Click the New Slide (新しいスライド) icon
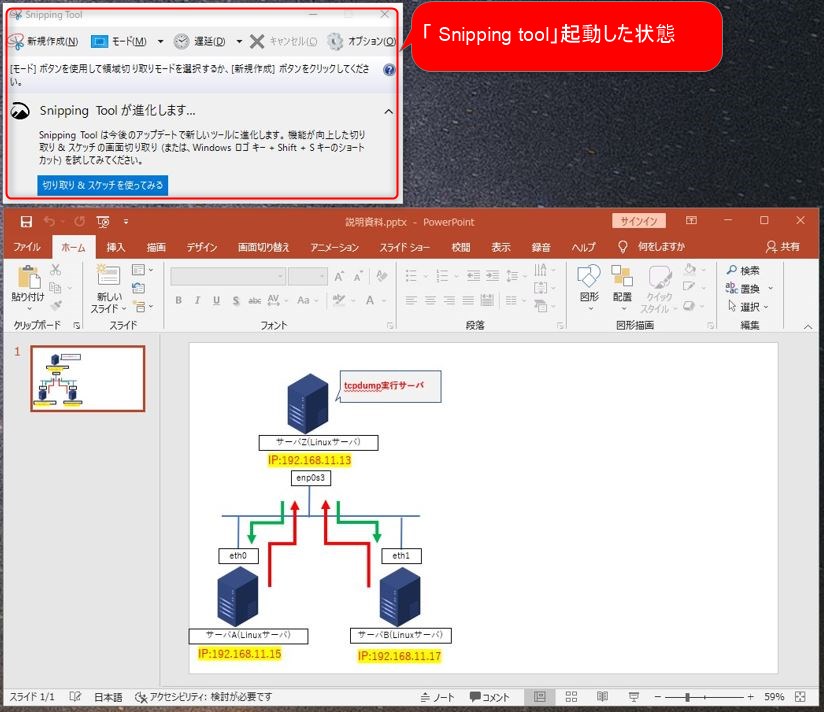This screenshot has width=824, height=712. (x=109, y=275)
